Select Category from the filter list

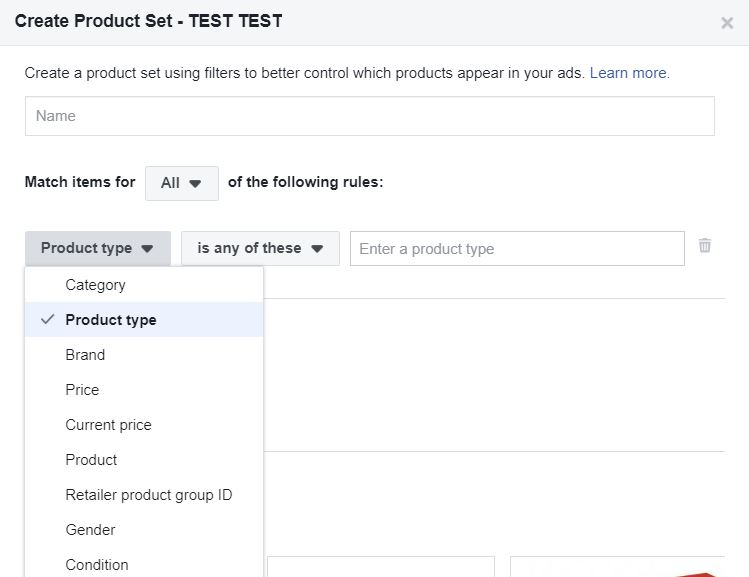(95, 285)
